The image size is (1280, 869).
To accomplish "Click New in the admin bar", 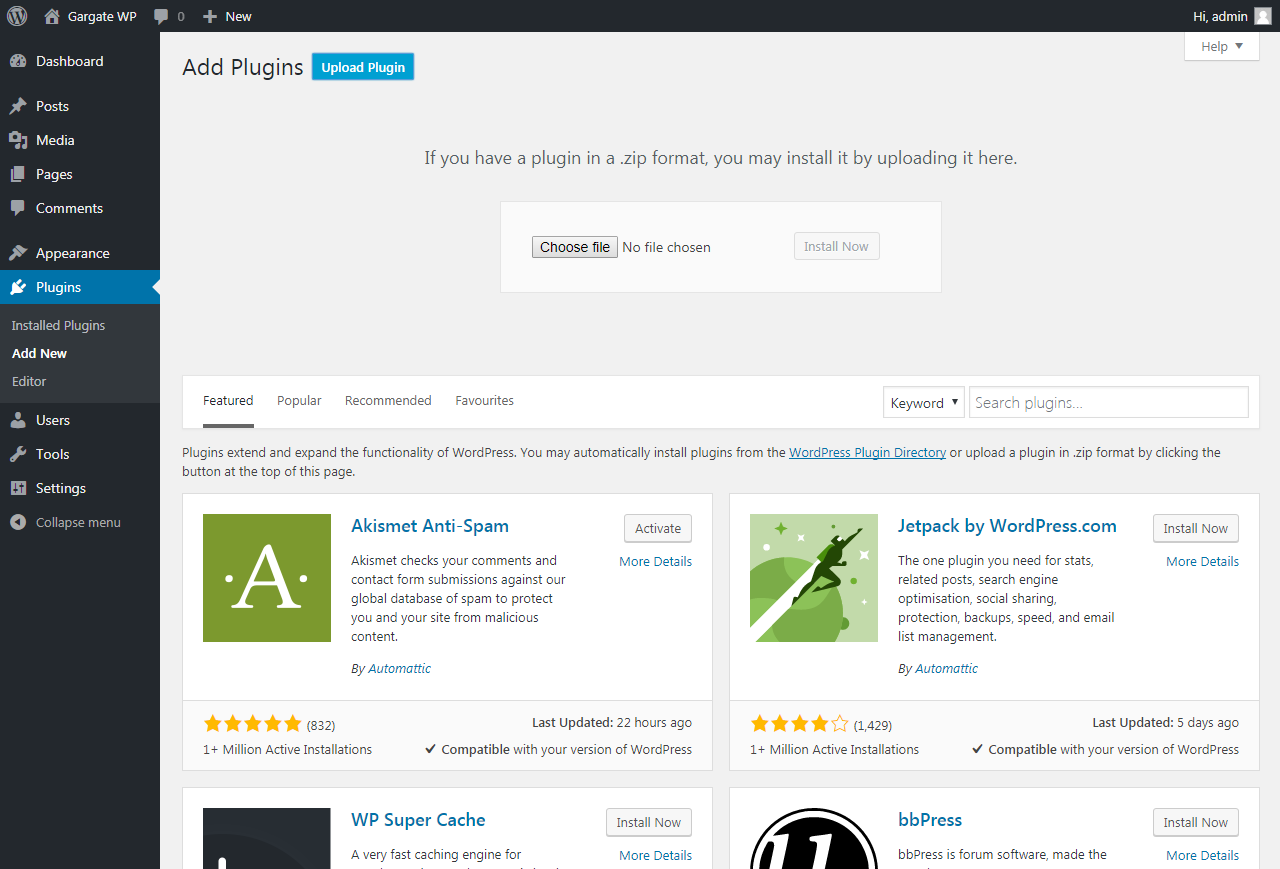I will pyautogui.click(x=238, y=17).
